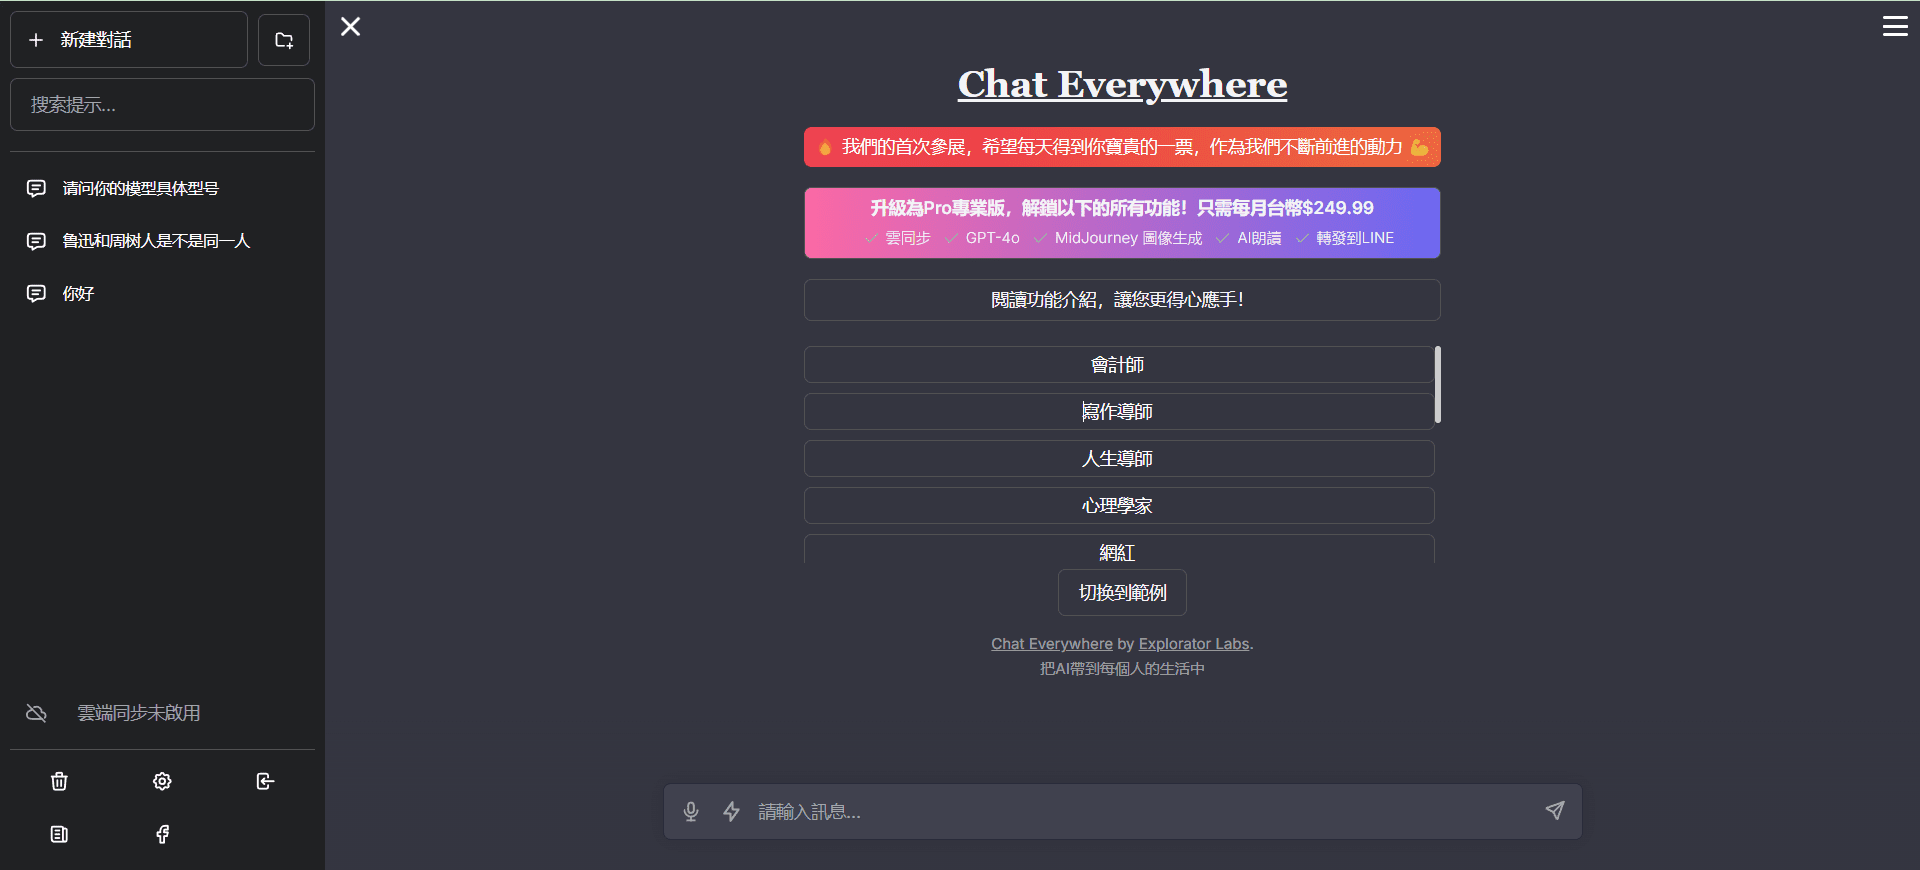Select the 寫作導師 role prompt

pos(1118,412)
